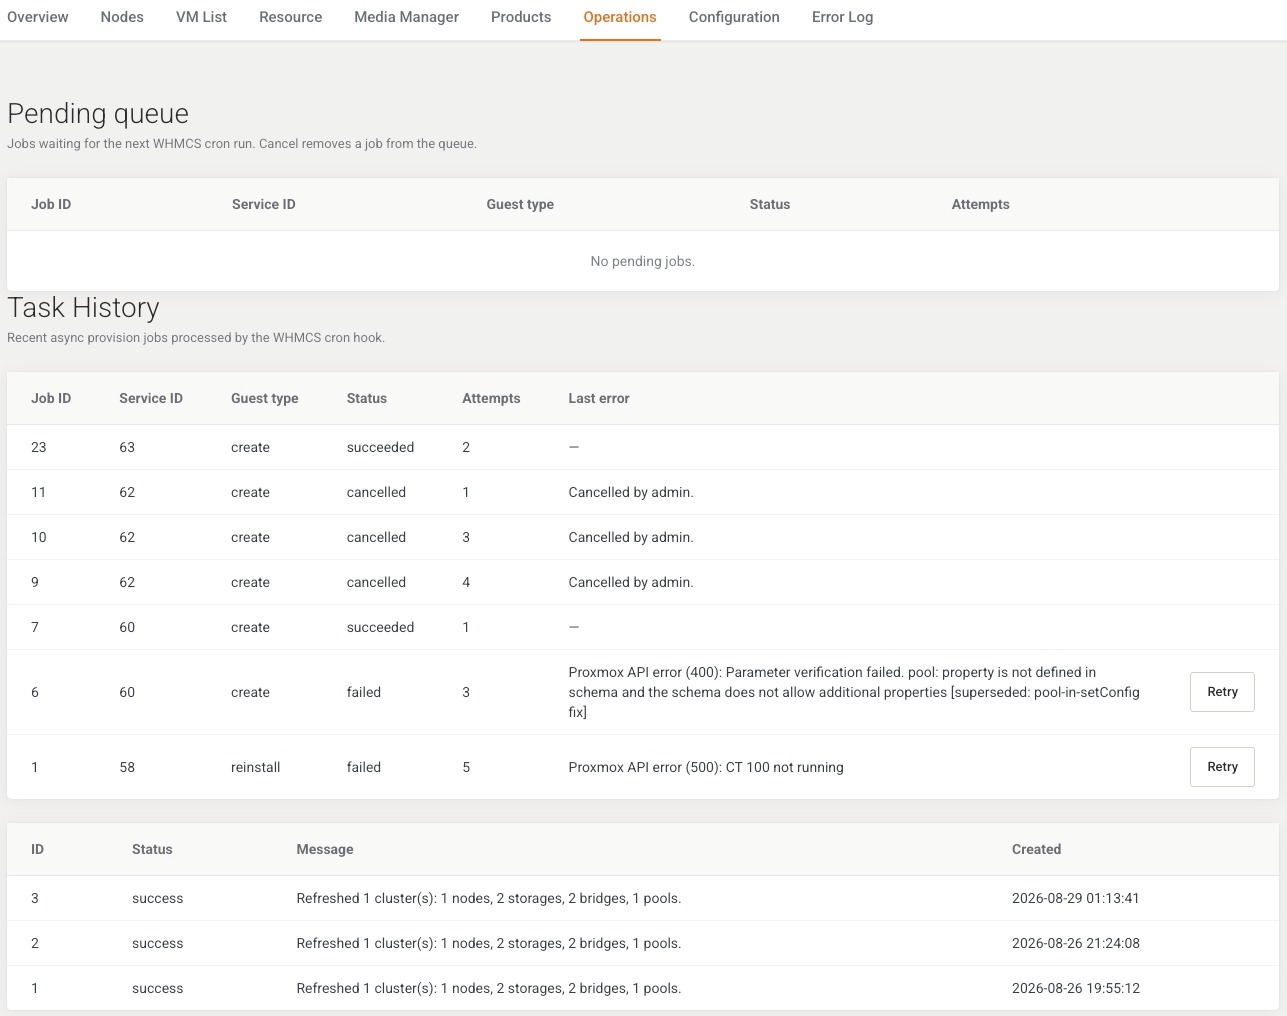This screenshot has width=1287, height=1016.
Task: Click 'succeeded' status of job 23
Action: pos(380,447)
